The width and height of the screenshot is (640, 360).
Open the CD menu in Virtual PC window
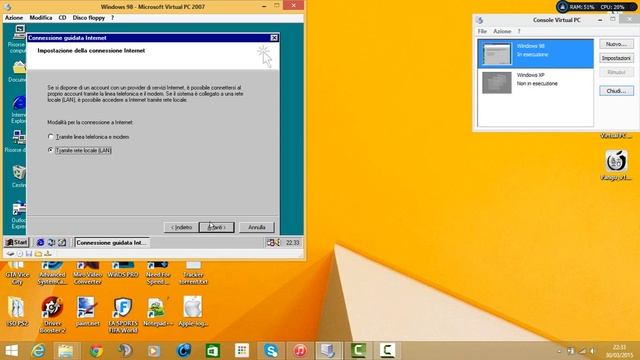click(62, 18)
